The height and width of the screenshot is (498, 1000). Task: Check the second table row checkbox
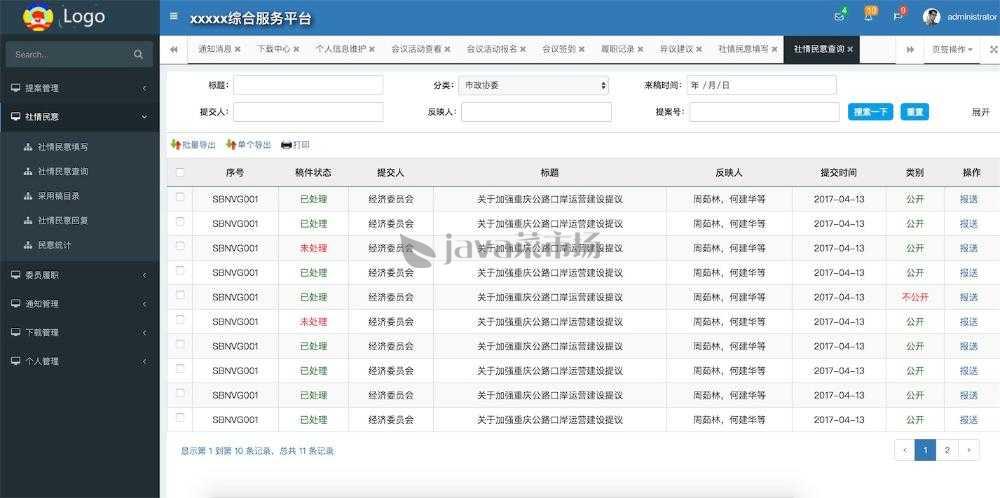[180, 221]
